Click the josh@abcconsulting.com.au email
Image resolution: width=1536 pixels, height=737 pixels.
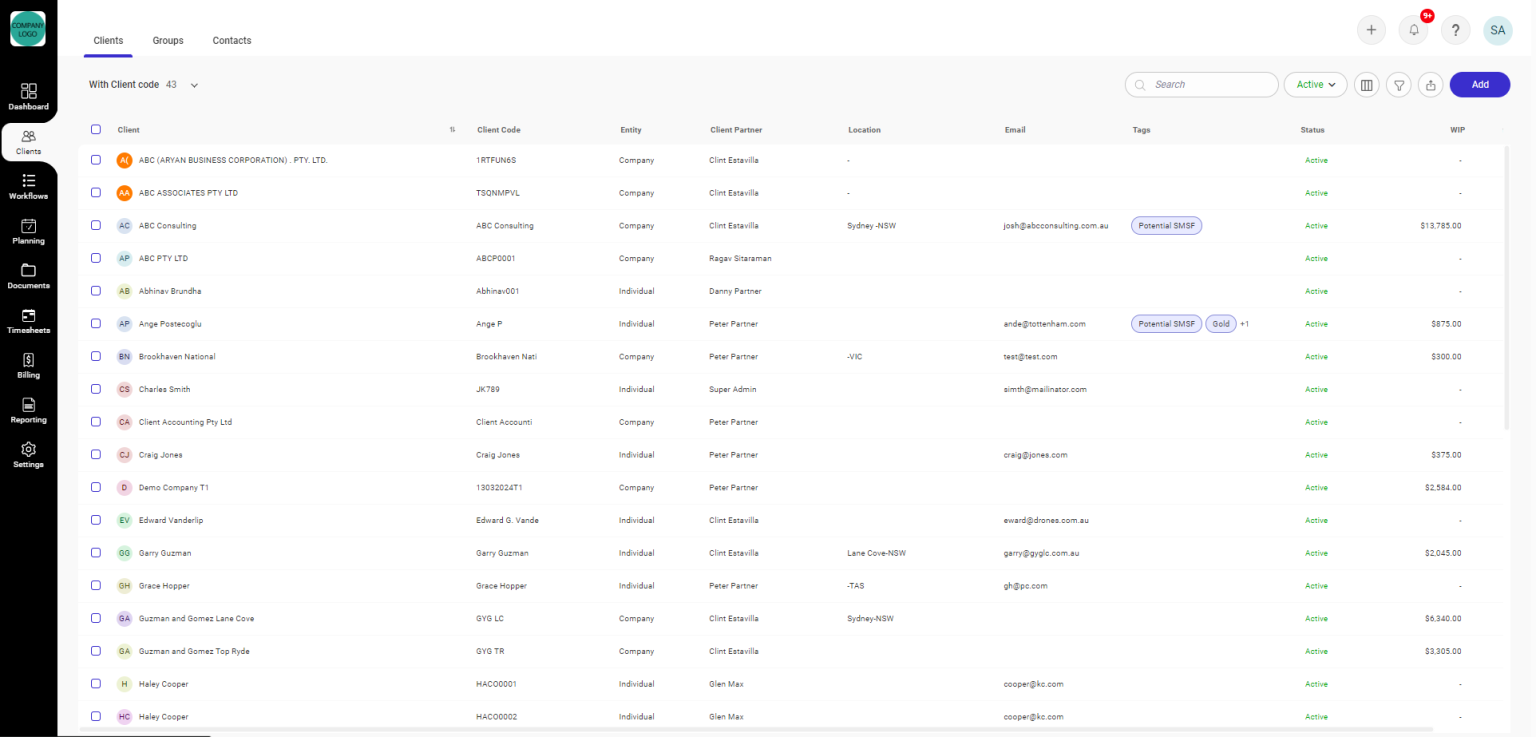tap(1056, 226)
